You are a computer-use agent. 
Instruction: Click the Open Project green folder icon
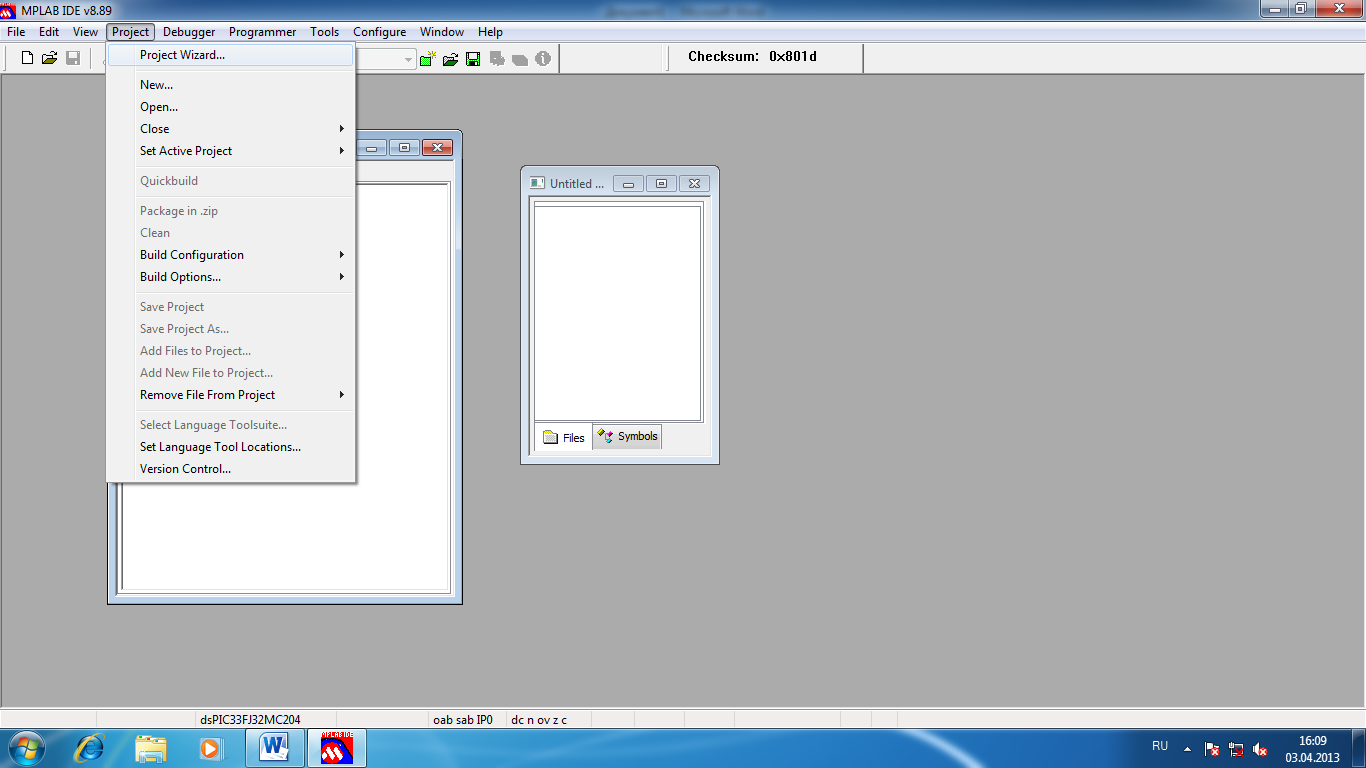pyautogui.click(x=451, y=59)
